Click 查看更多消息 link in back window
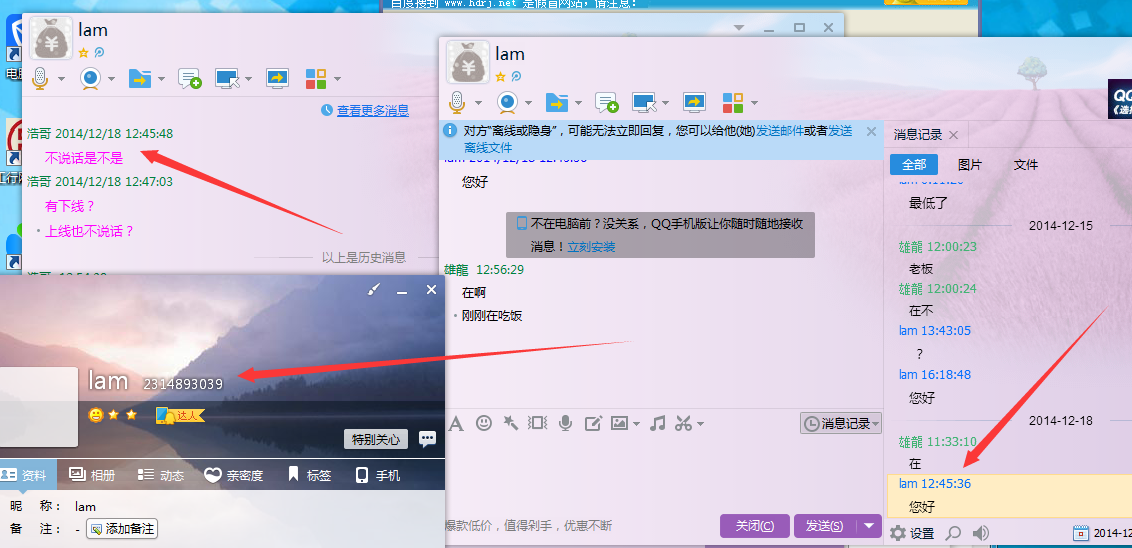Viewport: 1132px width, 548px height. click(x=373, y=110)
